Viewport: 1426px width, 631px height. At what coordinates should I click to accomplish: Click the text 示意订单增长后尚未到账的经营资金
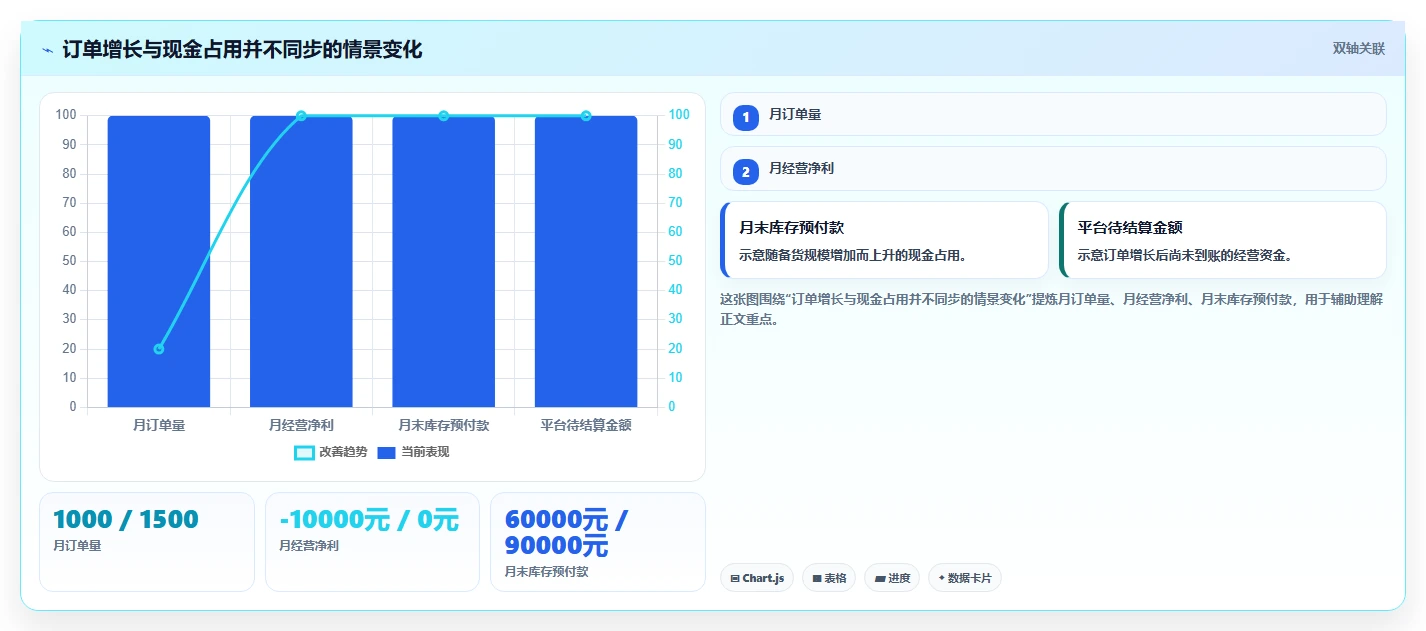(x=1186, y=255)
